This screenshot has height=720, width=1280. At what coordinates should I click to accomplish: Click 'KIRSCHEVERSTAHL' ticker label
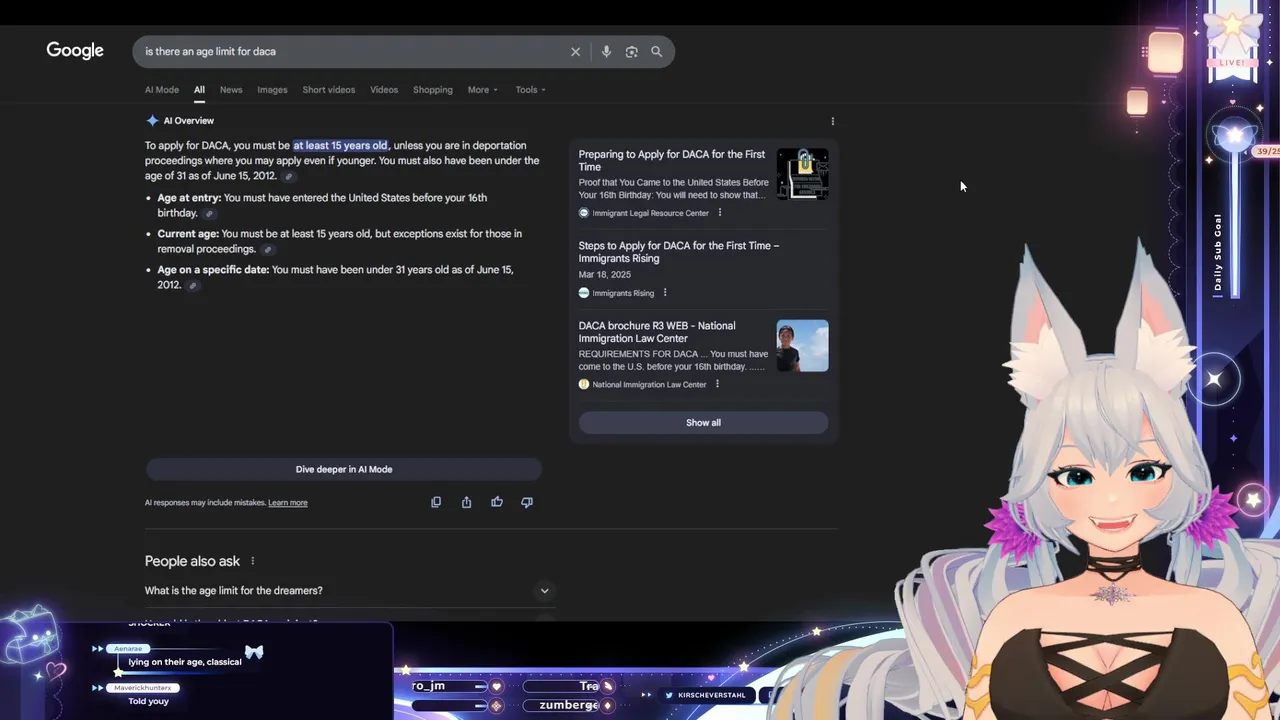(x=711, y=695)
